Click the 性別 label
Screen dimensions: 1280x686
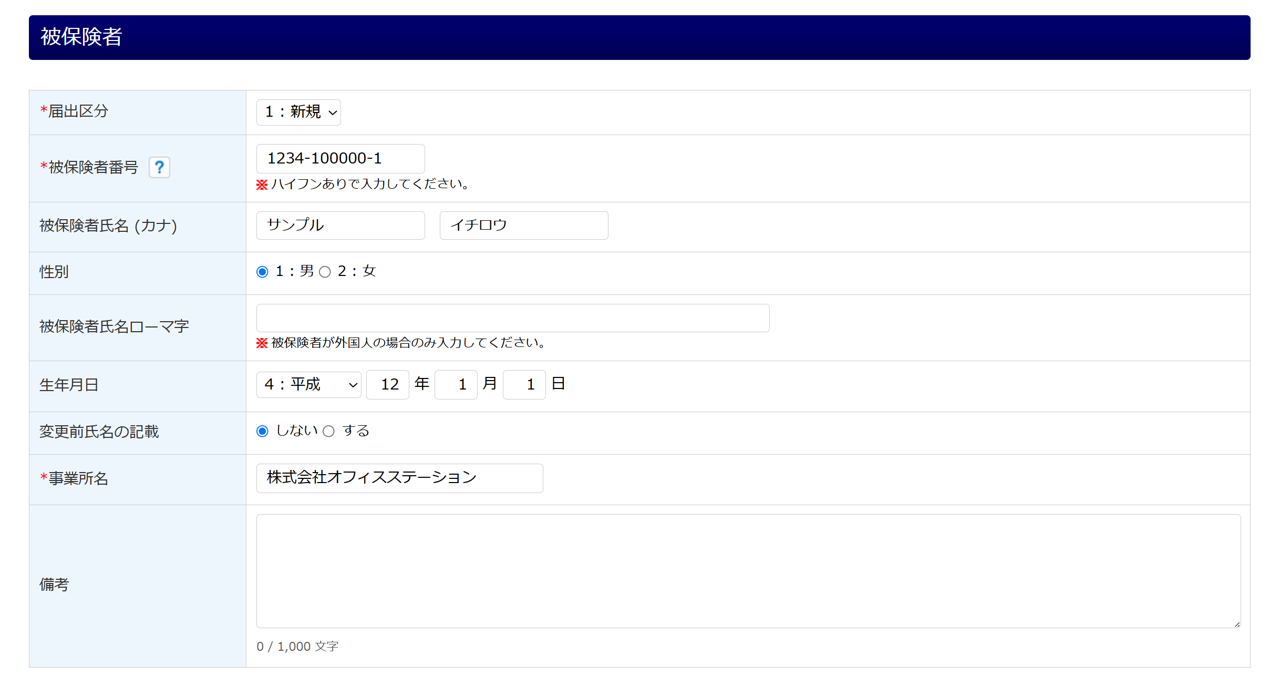[54, 272]
